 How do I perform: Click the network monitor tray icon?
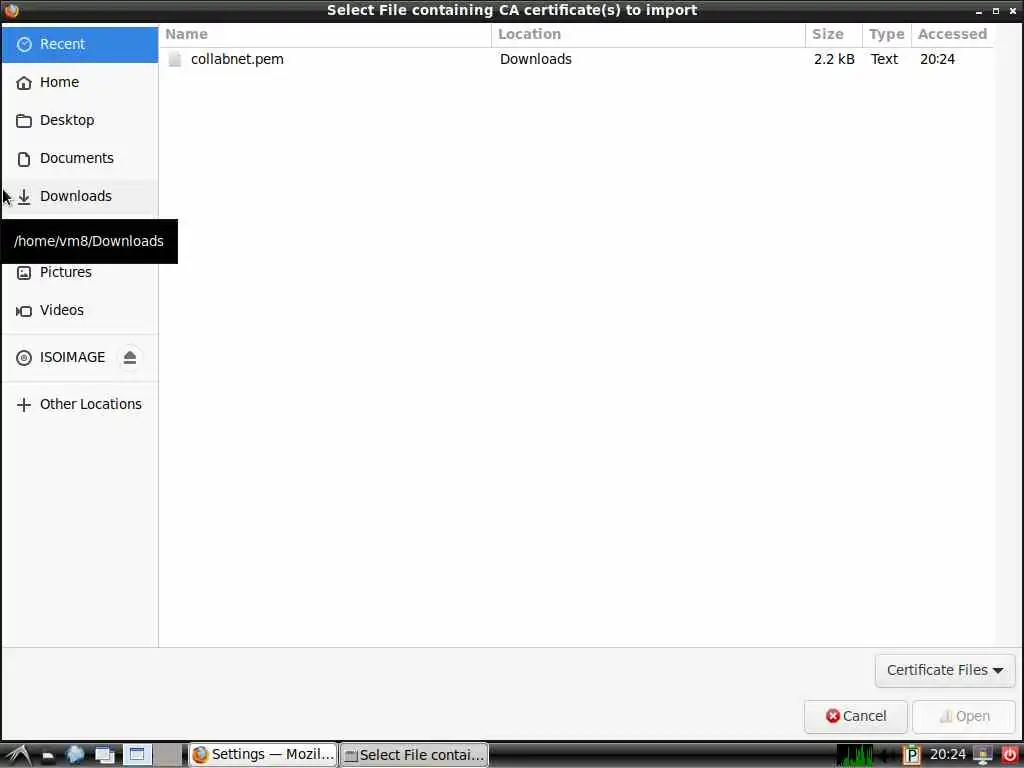[982, 756]
